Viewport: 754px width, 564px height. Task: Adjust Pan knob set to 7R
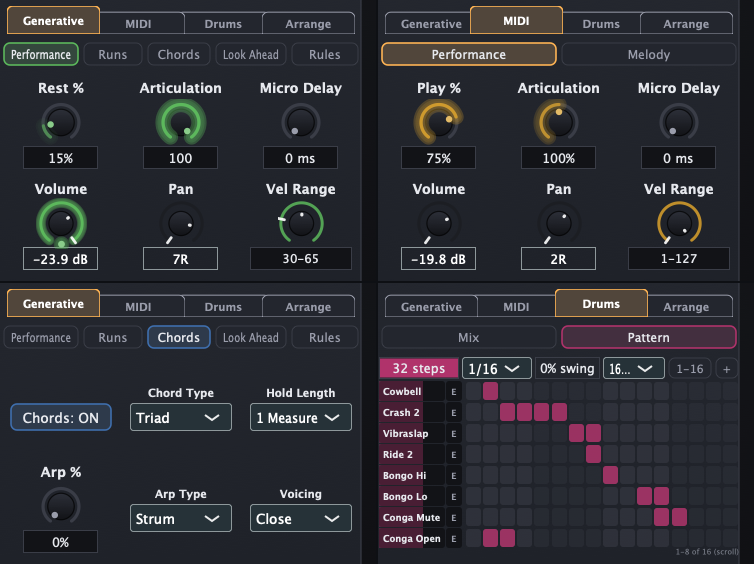(181, 223)
